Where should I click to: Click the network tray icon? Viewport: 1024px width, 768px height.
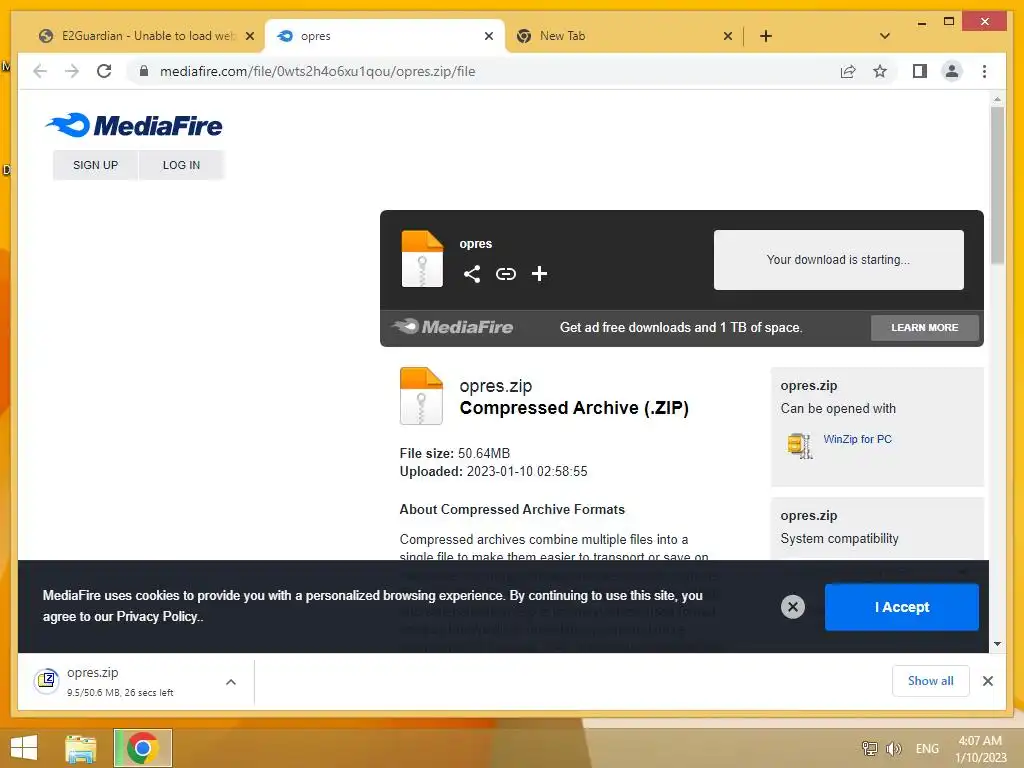870,748
